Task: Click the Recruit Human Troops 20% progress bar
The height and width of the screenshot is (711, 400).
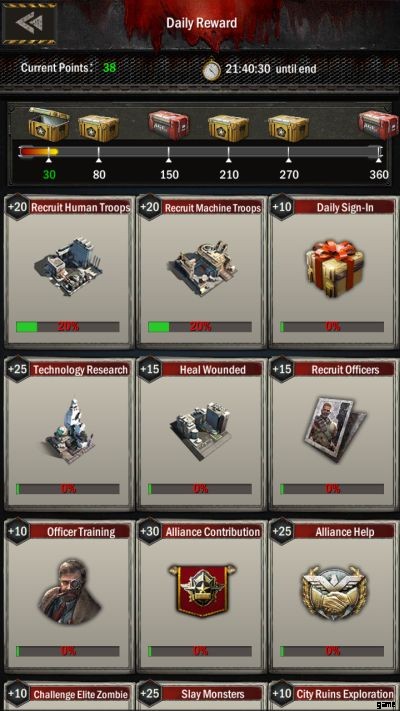Action: 68,326
